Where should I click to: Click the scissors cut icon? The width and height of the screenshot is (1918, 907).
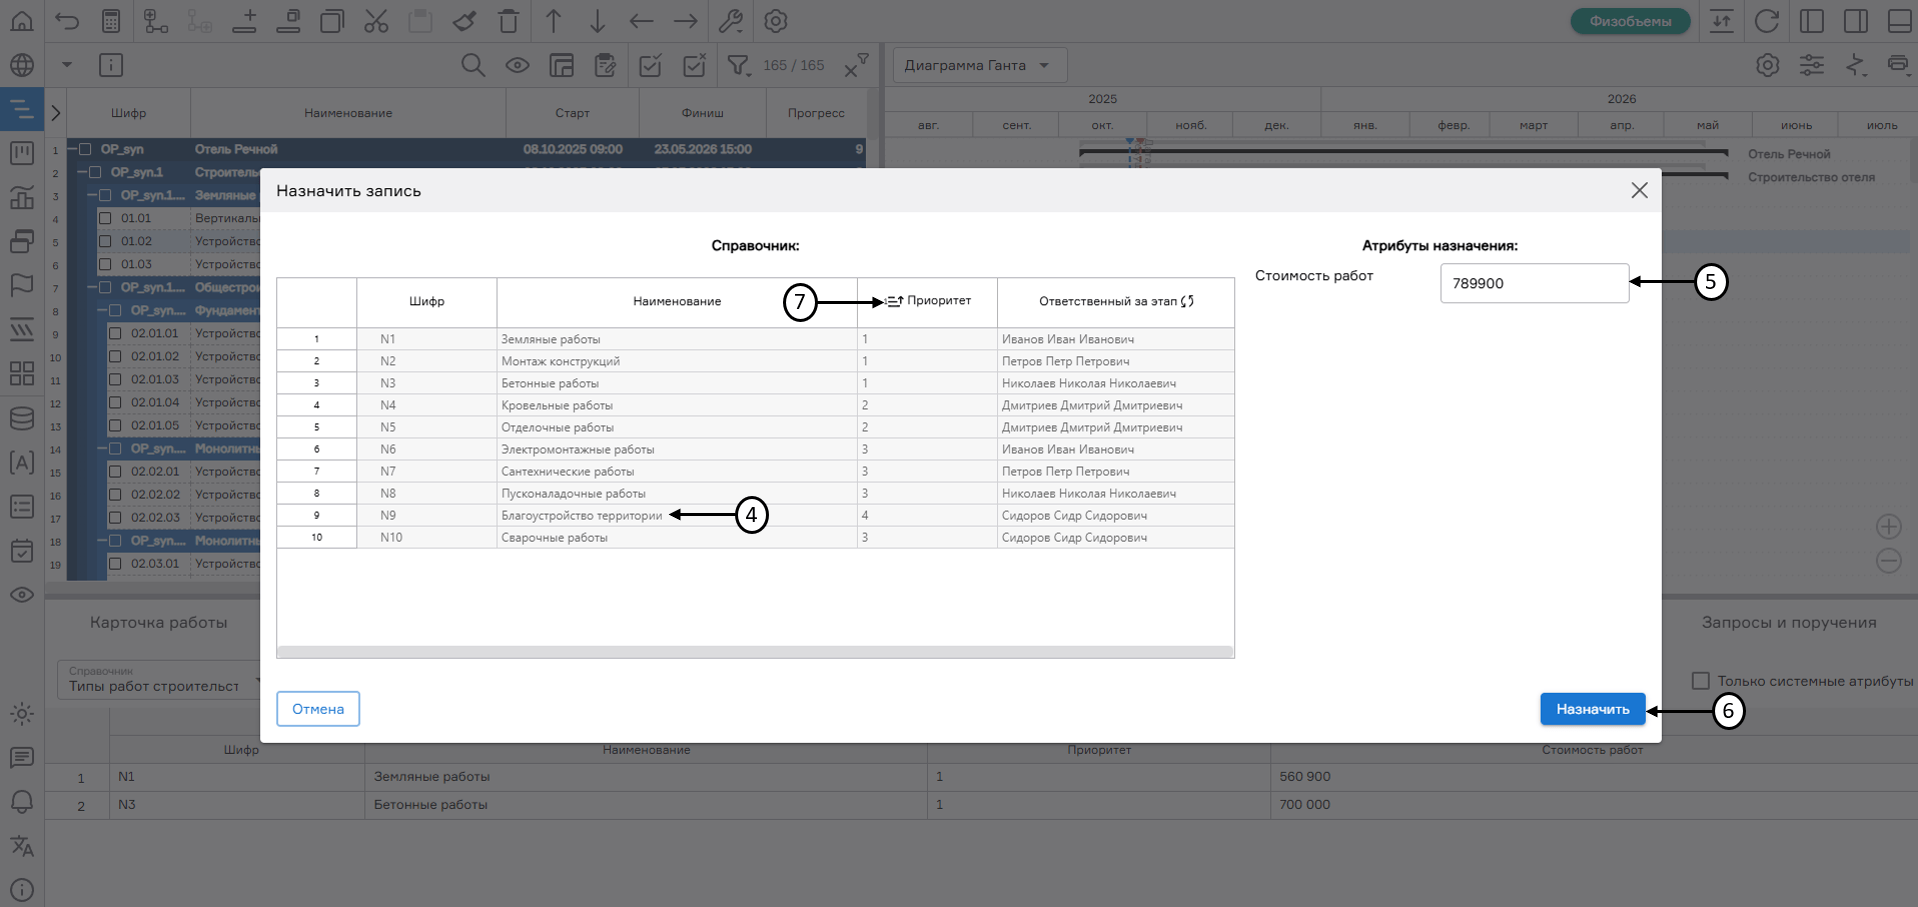click(376, 21)
